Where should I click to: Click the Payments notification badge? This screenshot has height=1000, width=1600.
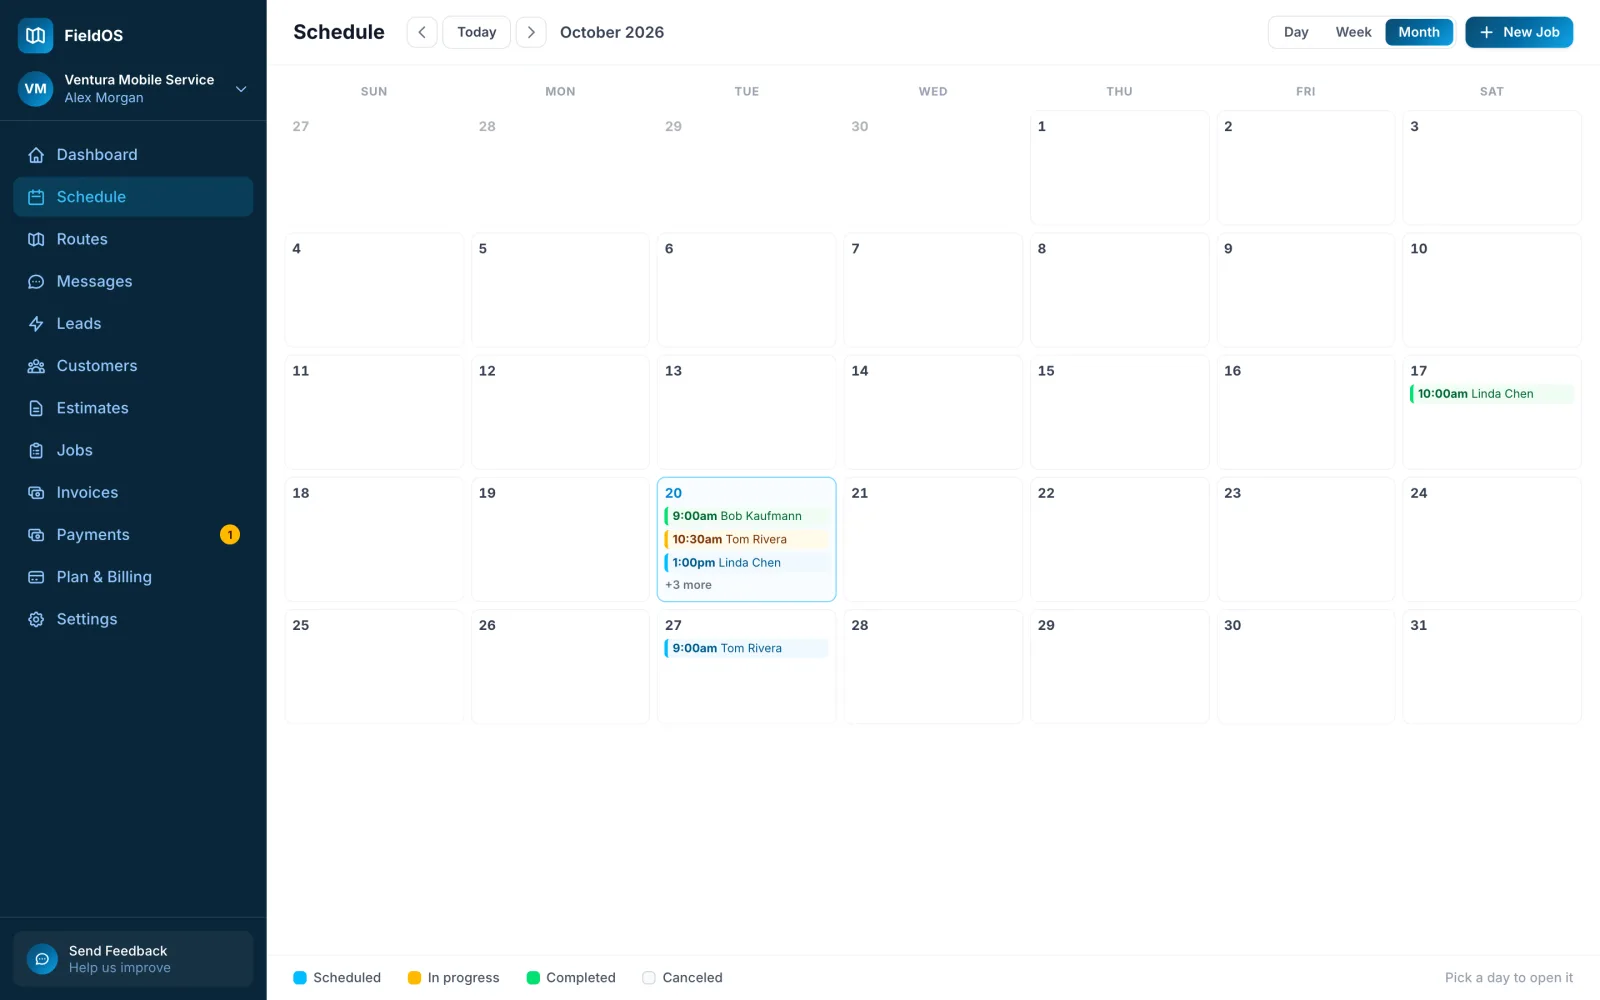[x=230, y=535]
